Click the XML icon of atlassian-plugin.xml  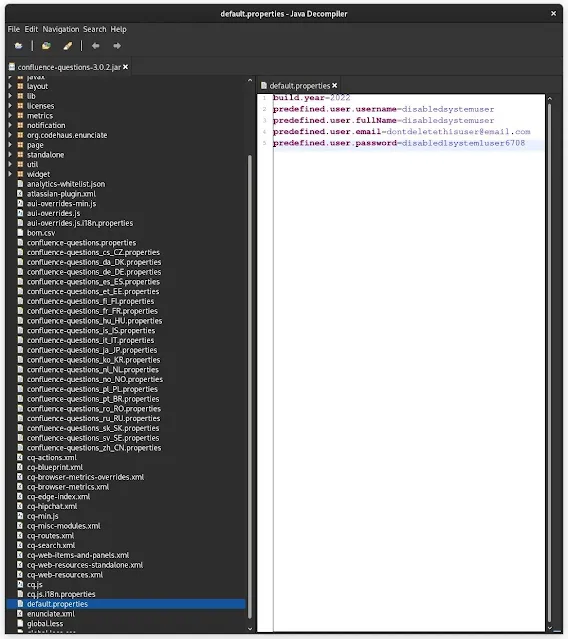pos(20,194)
